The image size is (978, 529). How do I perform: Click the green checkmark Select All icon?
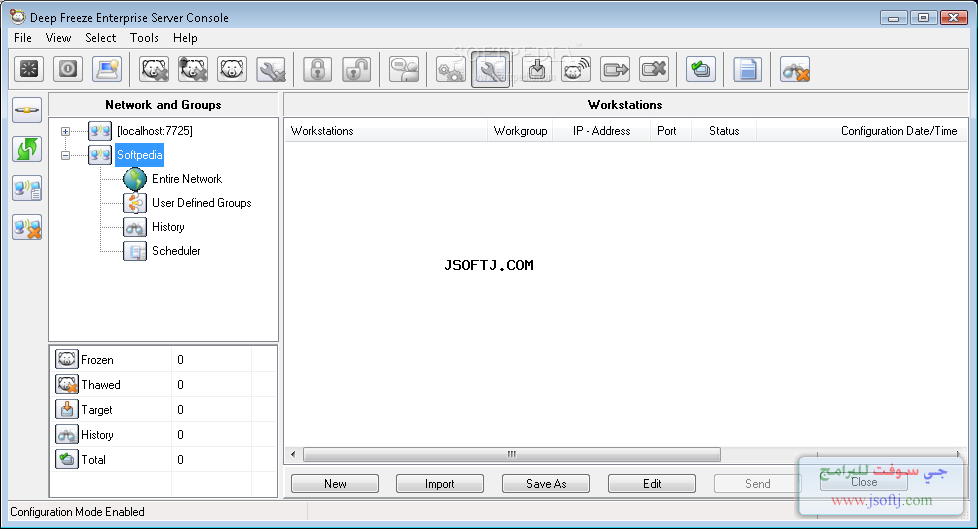tap(701, 69)
